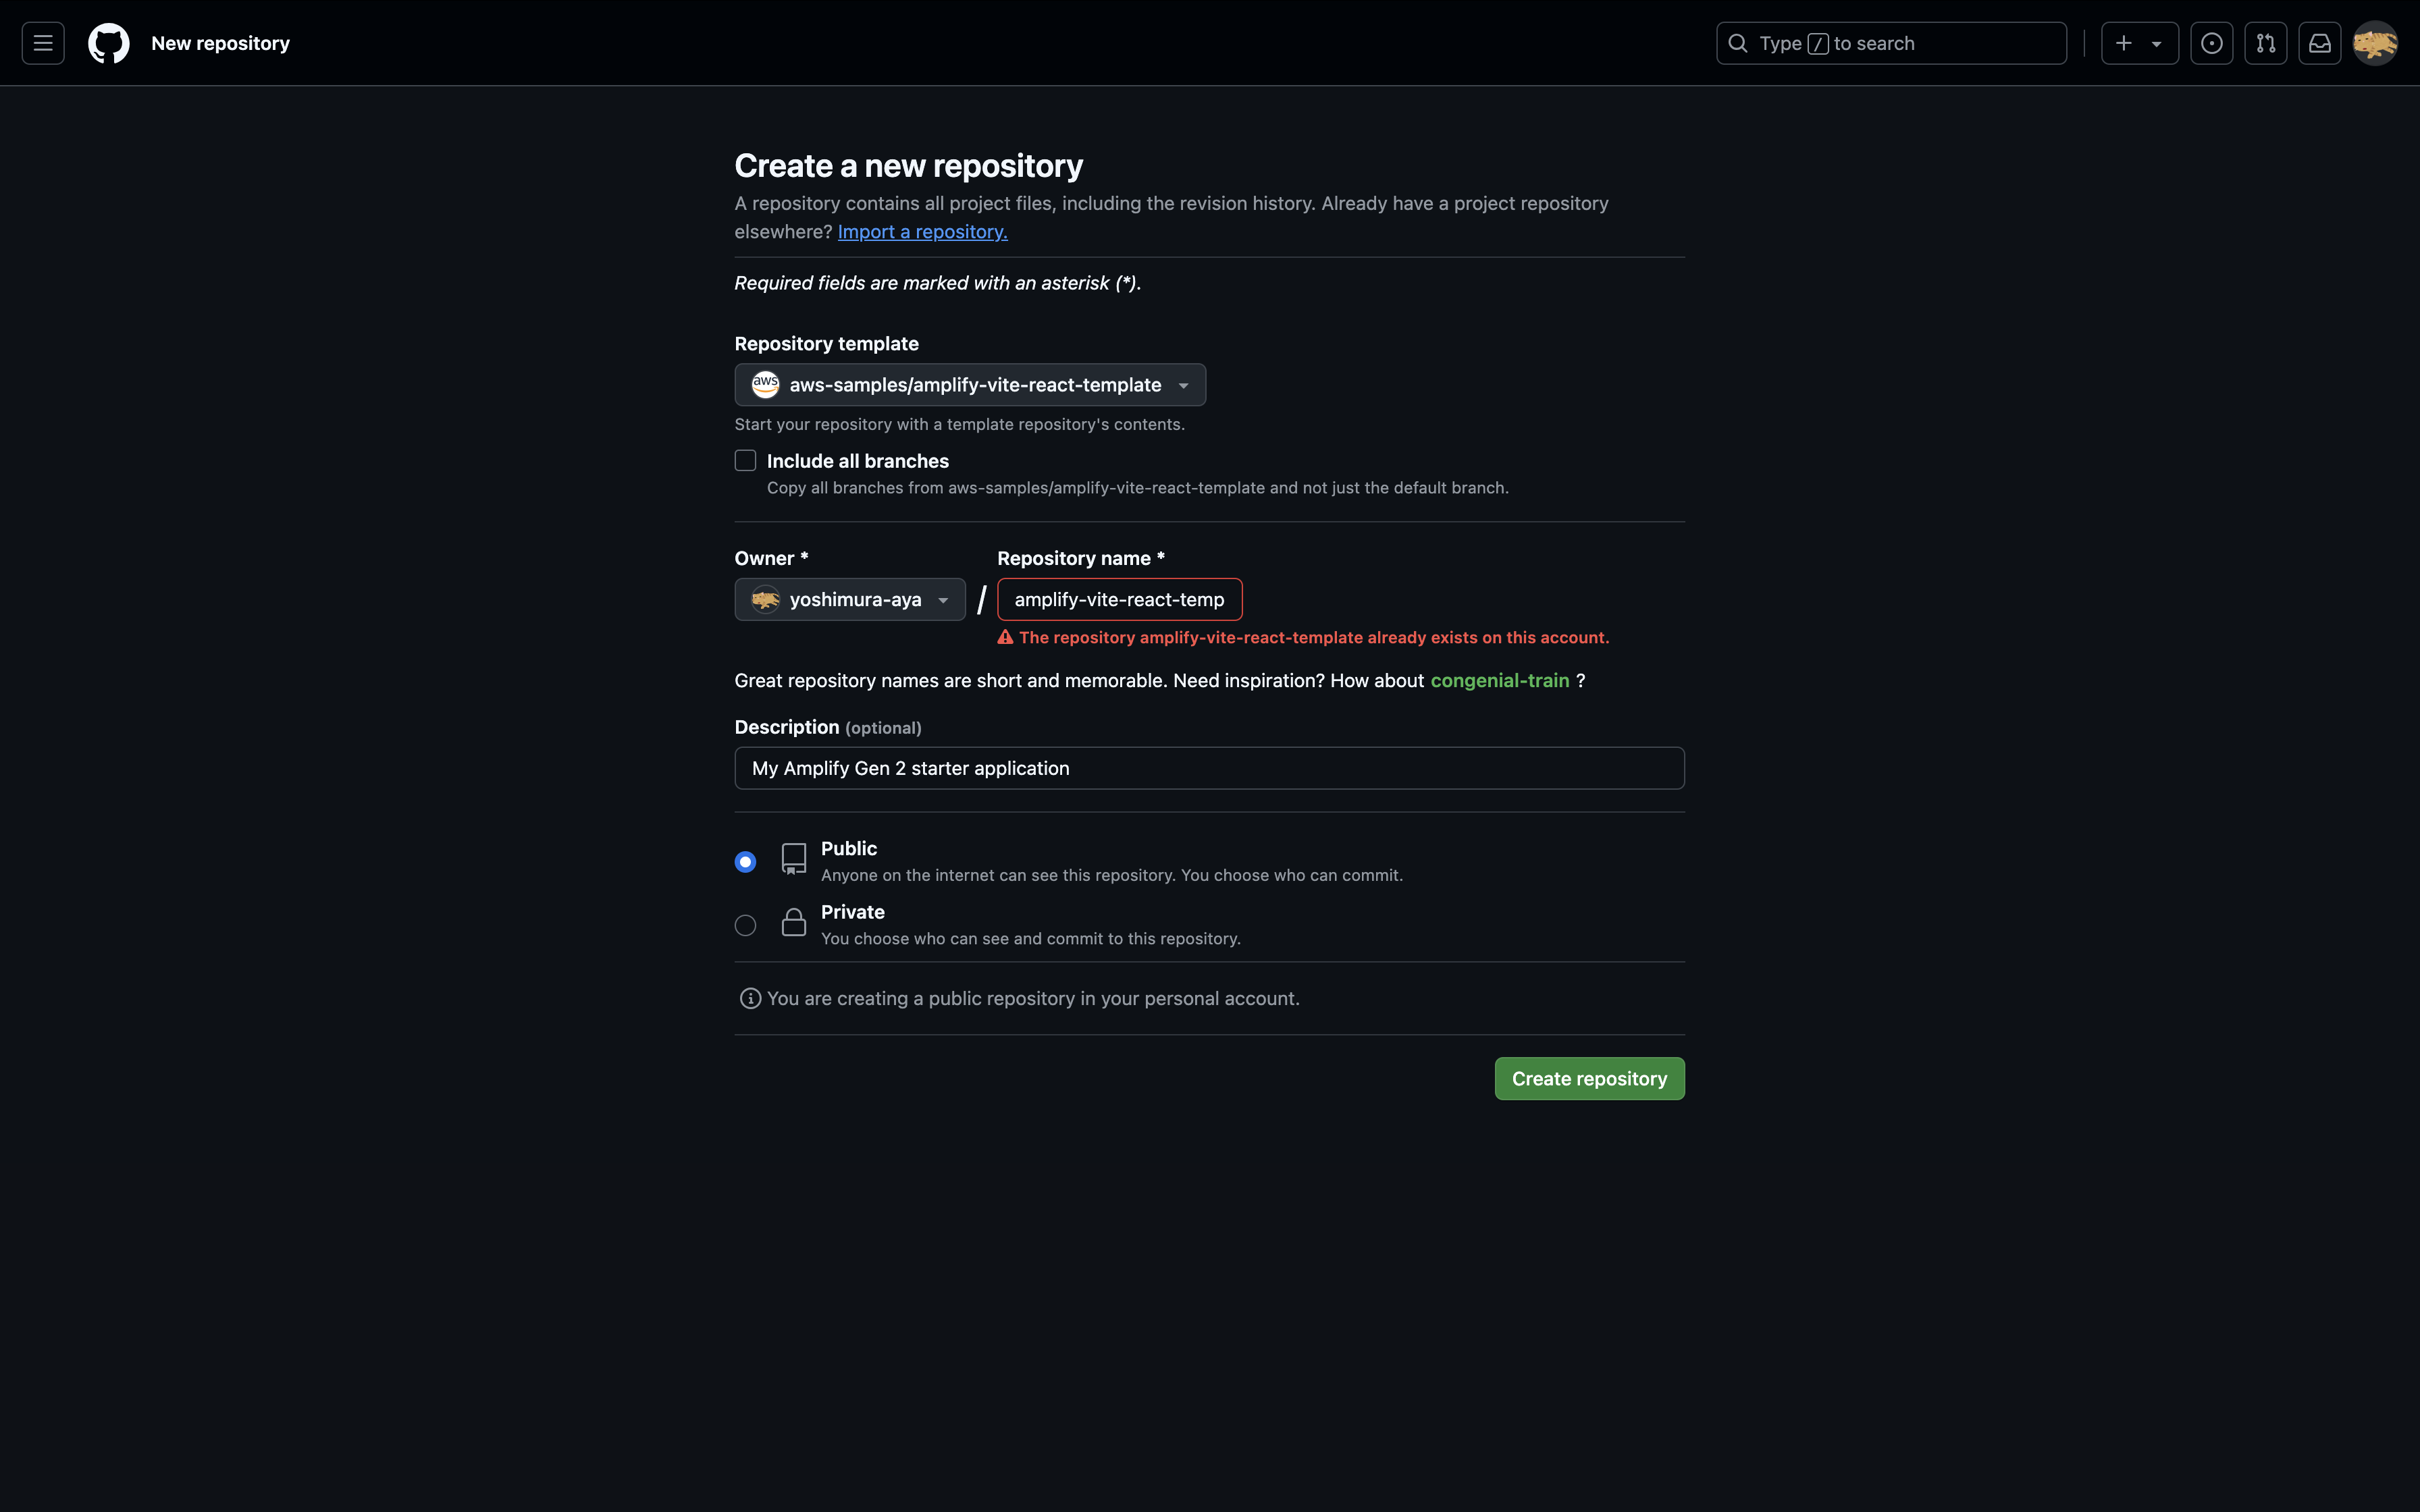This screenshot has width=2420, height=1512.
Task: Click the New repository page title
Action: pos(220,43)
